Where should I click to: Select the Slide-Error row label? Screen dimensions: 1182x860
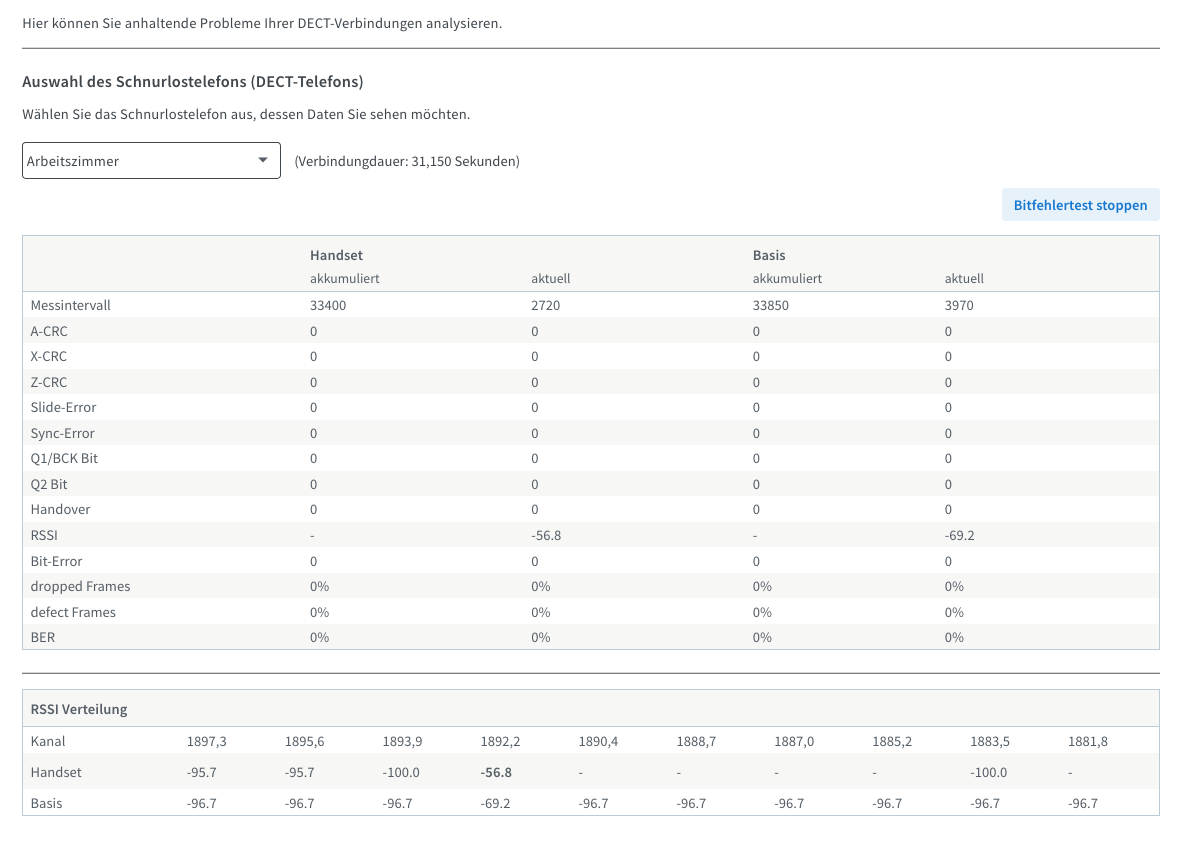pyautogui.click(x=64, y=407)
